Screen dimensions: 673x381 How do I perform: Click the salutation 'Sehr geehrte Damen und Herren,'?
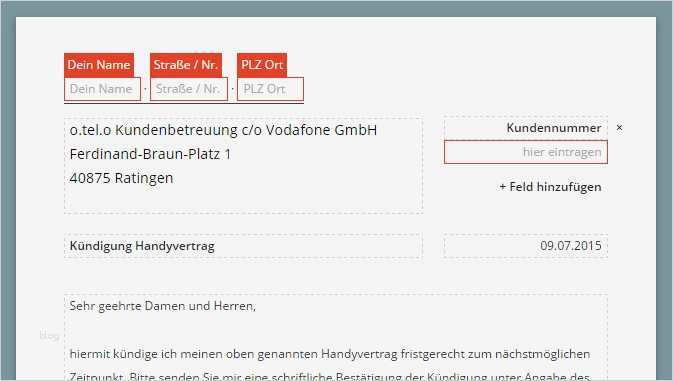(x=163, y=306)
